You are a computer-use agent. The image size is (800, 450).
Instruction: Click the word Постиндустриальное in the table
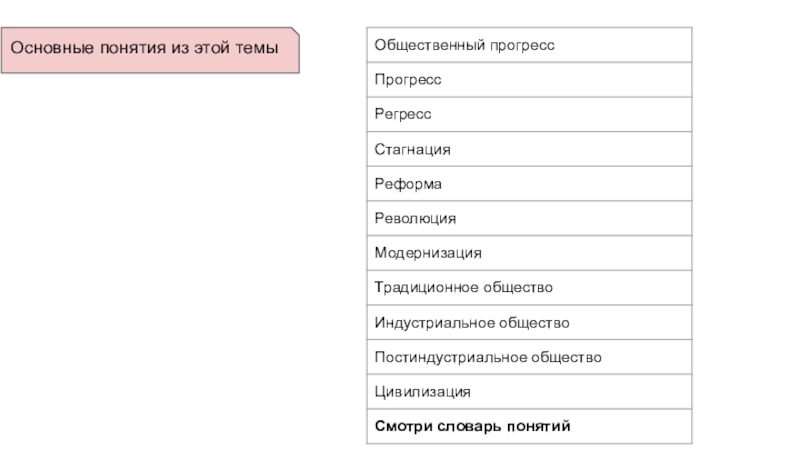[x=450, y=357]
